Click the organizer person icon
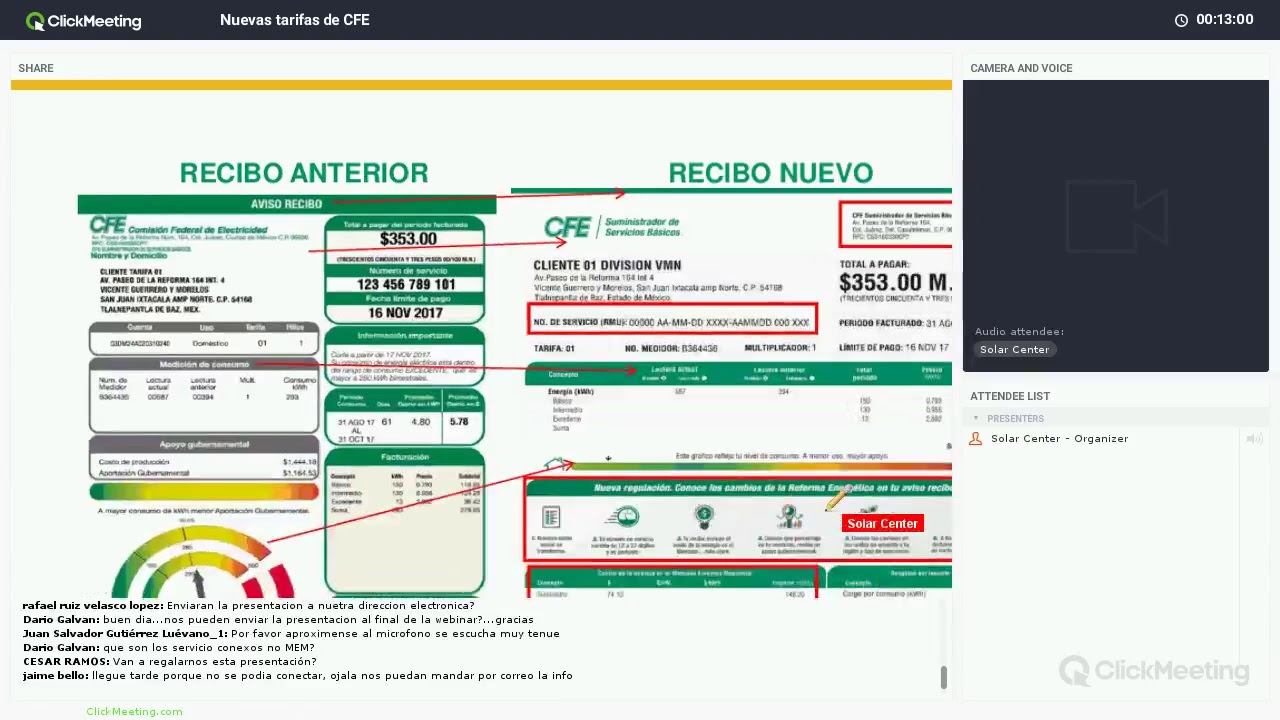 tap(976, 439)
